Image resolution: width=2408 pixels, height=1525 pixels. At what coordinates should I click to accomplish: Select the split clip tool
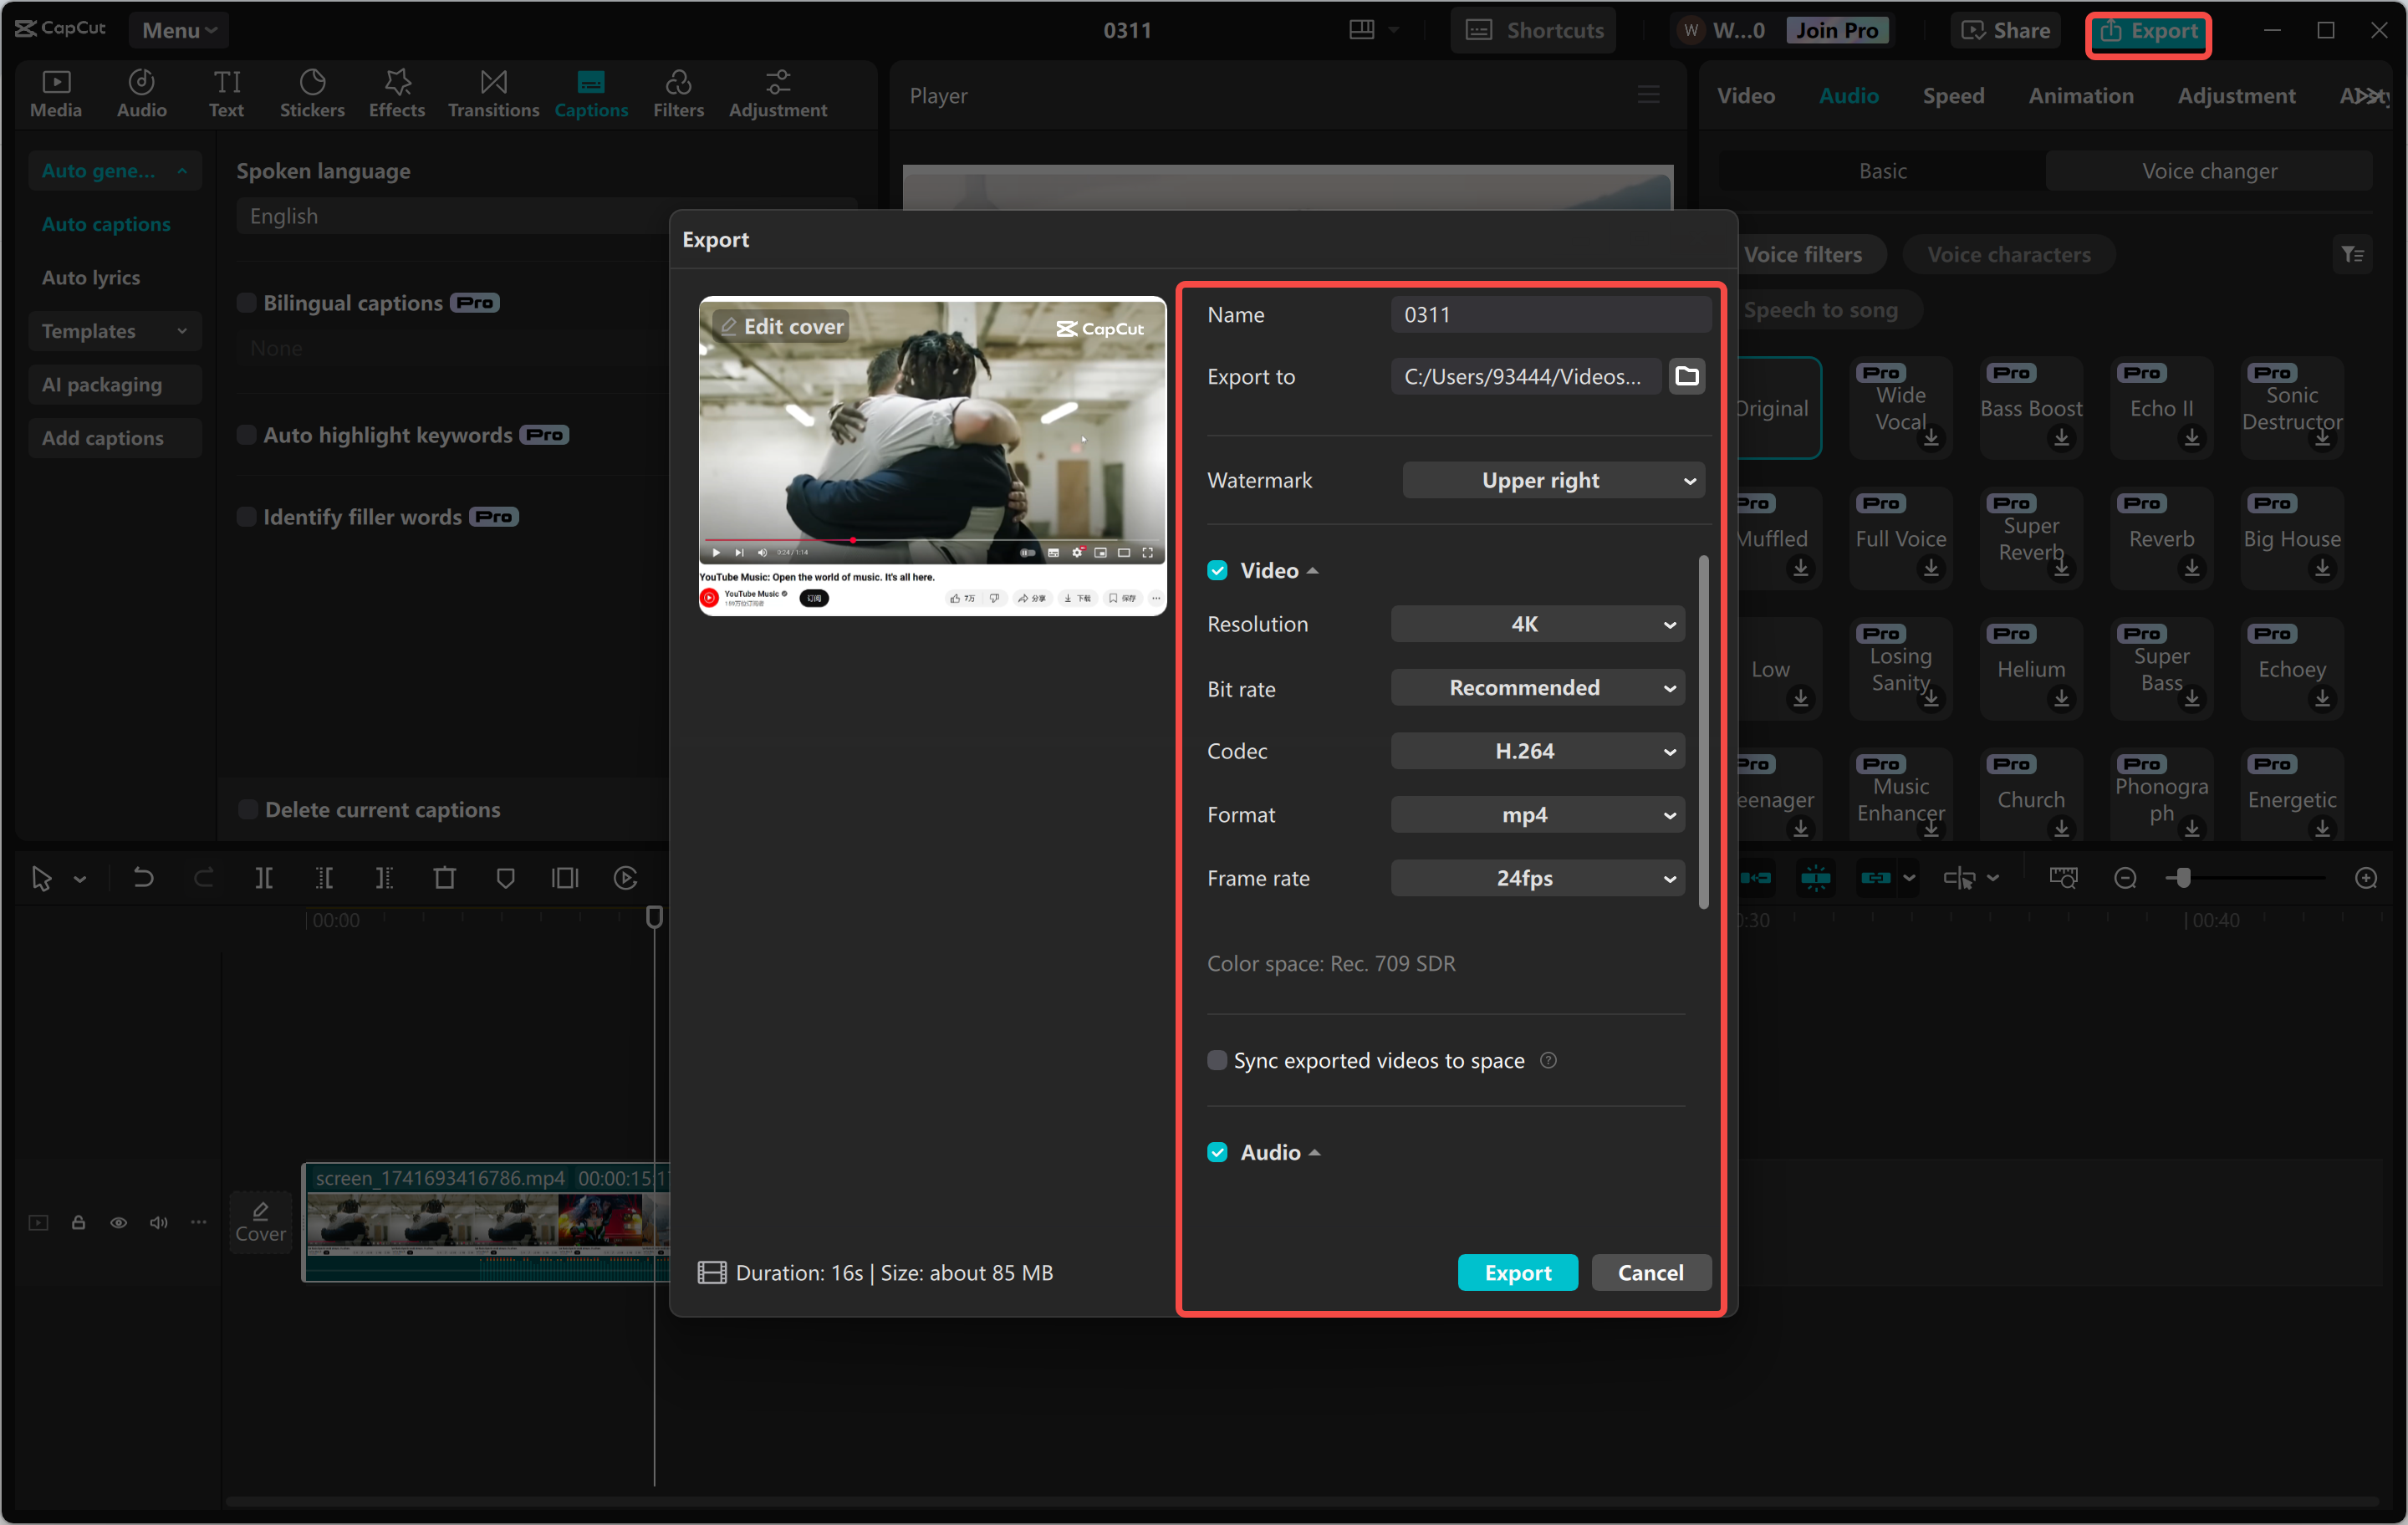265,877
